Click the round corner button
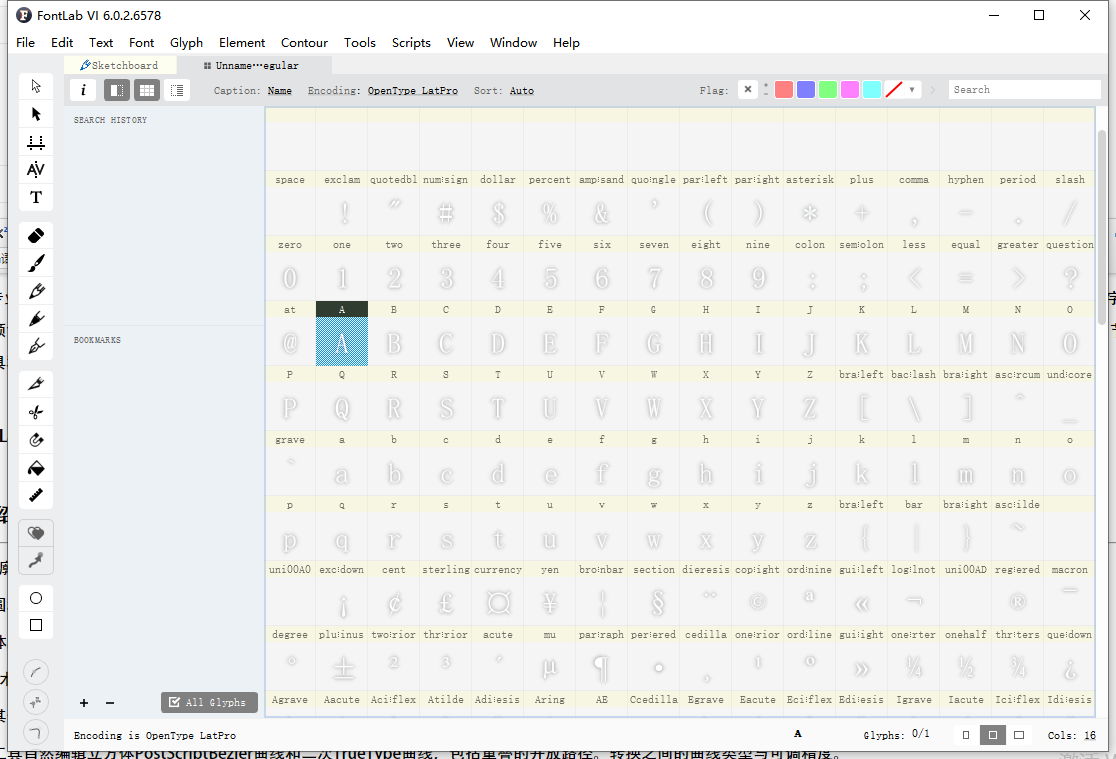The width and height of the screenshot is (1116, 759). tap(36, 731)
